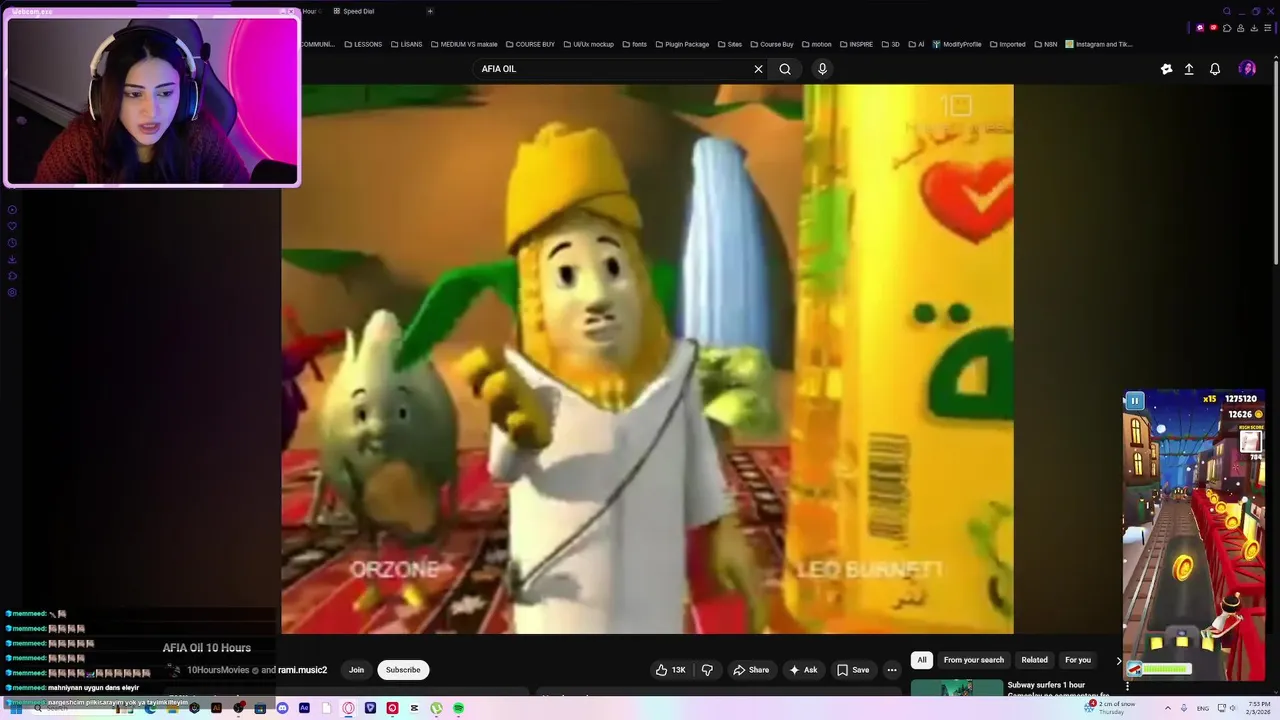Open the Plugin Package bookmarks folder
The width and height of the screenshot is (1280, 720).
(681, 44)
